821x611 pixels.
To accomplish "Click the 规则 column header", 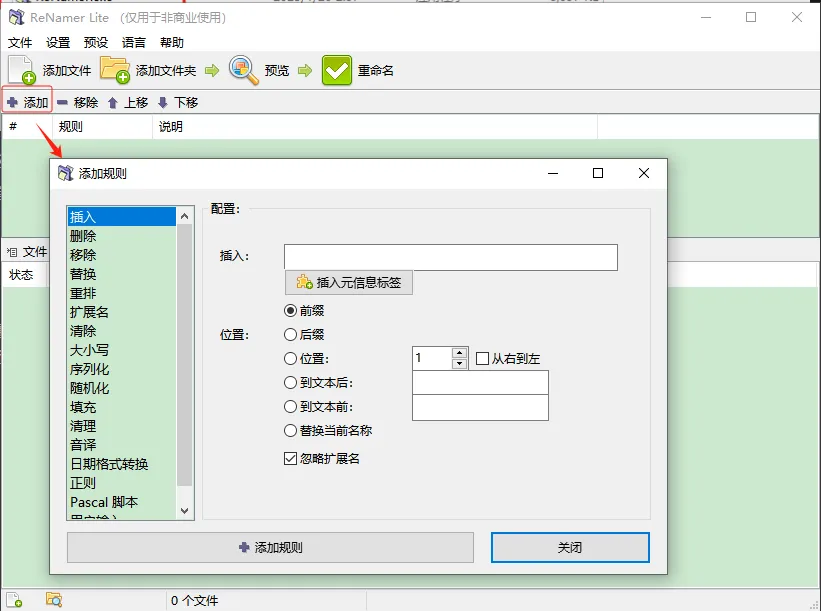I will click(x=103, y=127).
